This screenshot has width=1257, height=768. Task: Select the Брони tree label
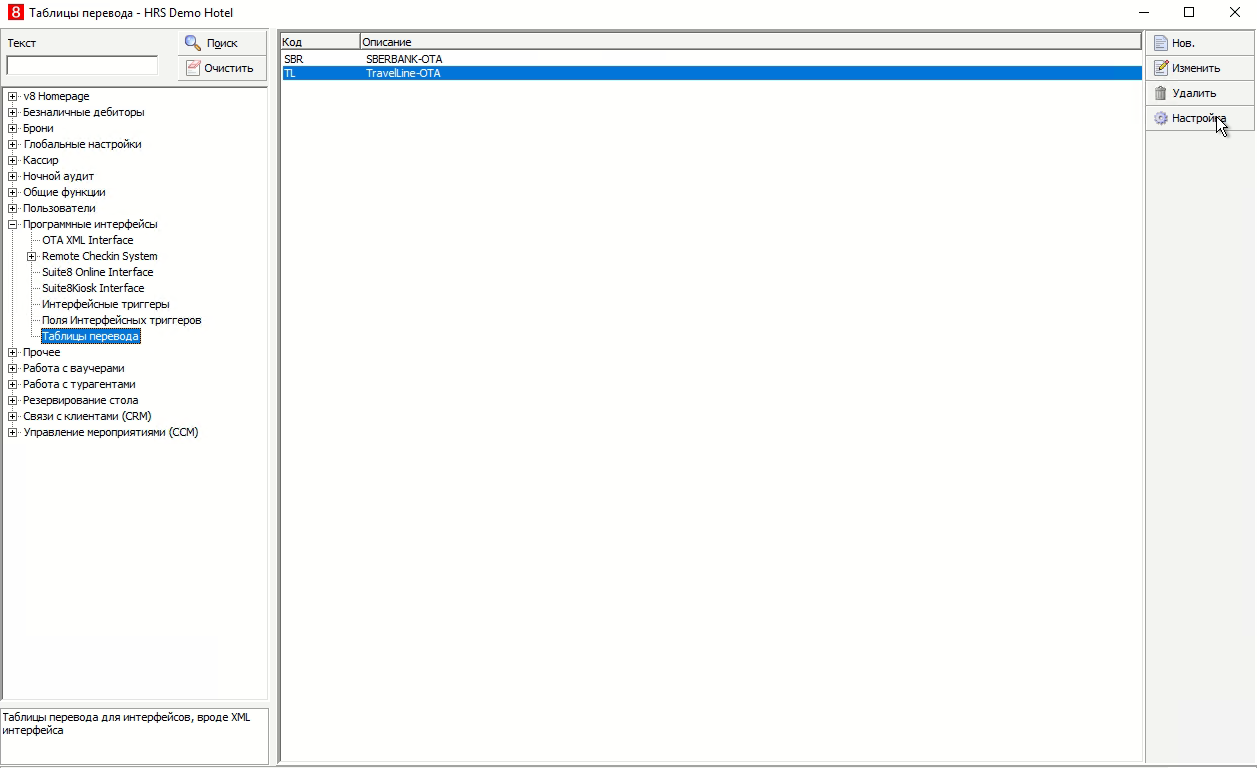tap(39, 128)
